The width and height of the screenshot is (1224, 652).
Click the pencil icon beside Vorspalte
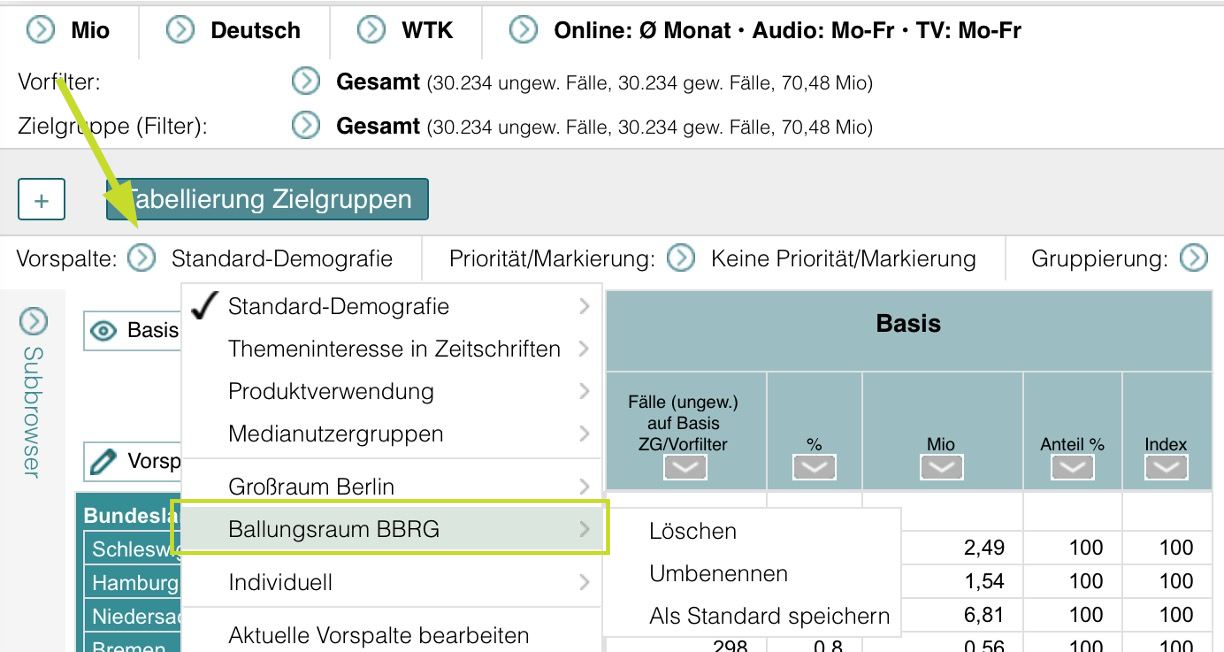tap(104, 460)
